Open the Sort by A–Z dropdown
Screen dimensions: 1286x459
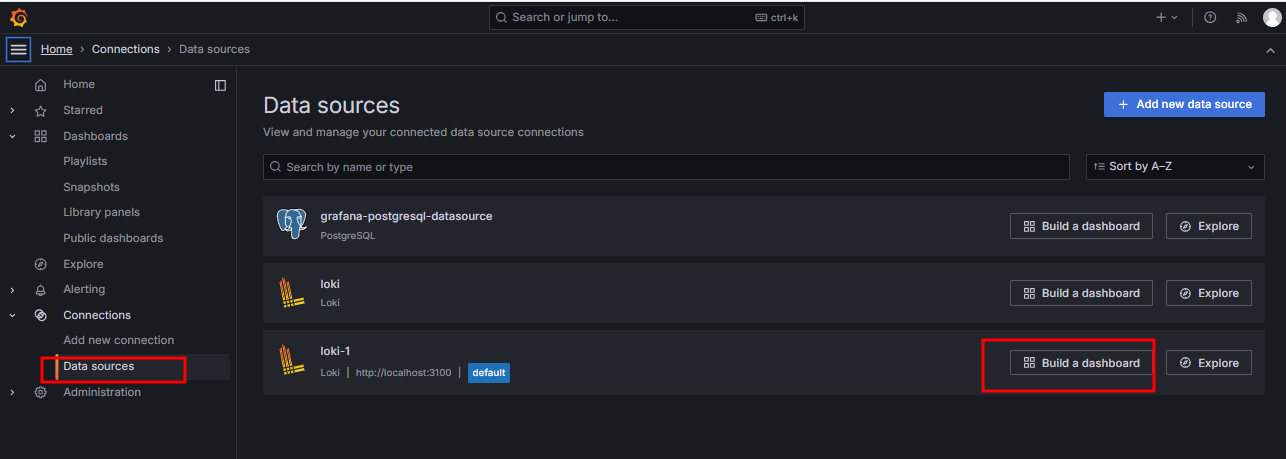1175,167
